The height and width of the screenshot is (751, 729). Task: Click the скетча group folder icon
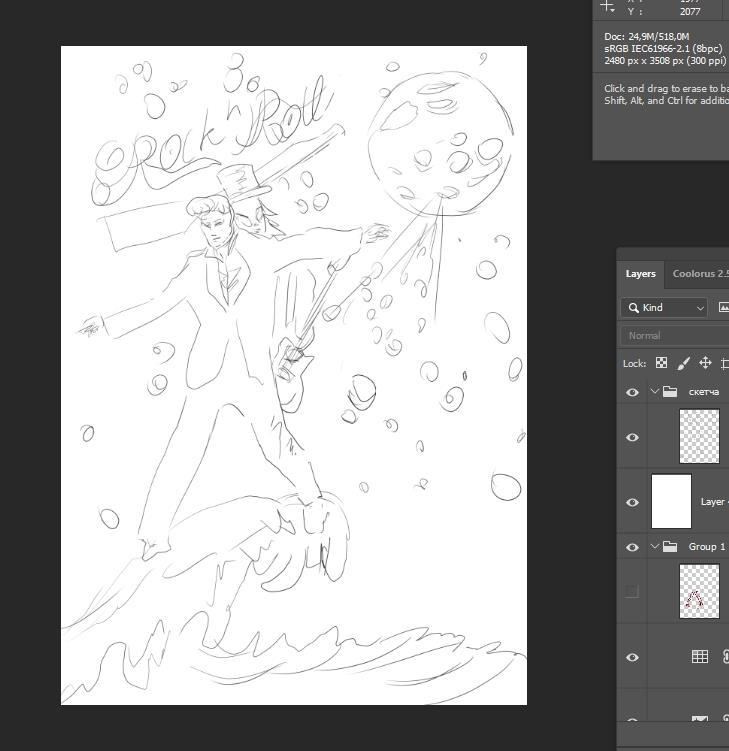point(670,392)
